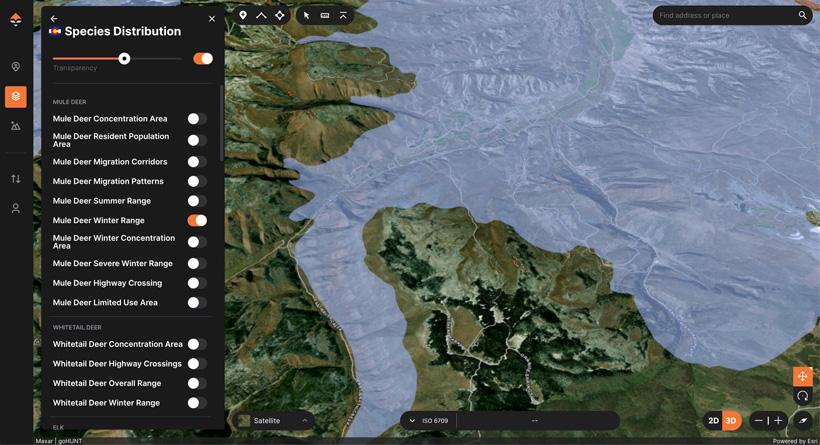Click the layer list scrollbar
The height and width of the screenshot is (445, 820).
(x=222, y=123)
